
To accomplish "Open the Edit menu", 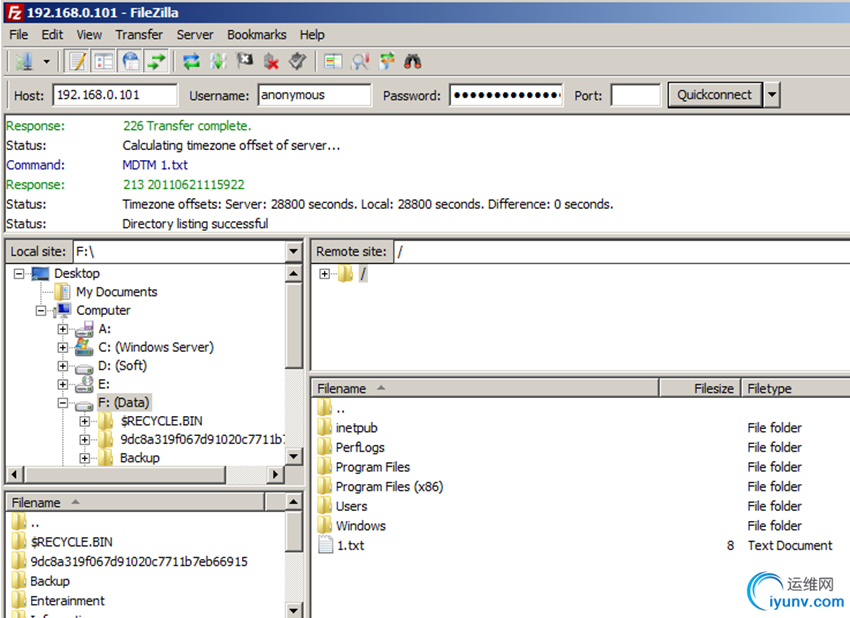I will pos(52,35).
